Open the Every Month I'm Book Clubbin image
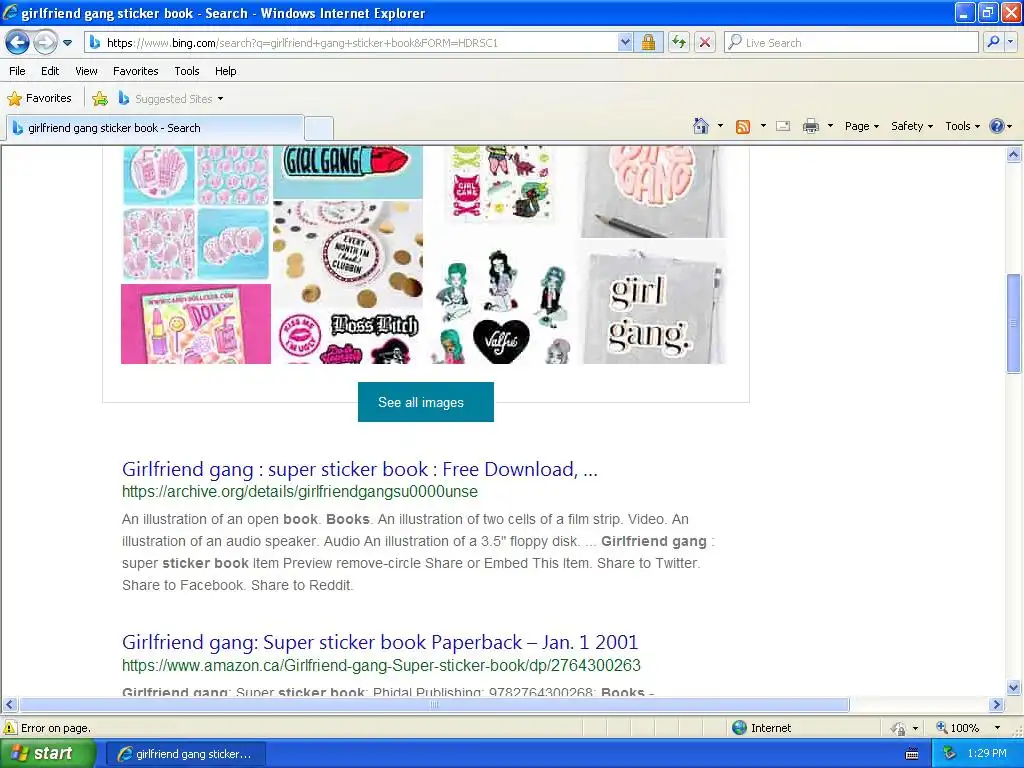Screen dimensions: 1024x768 [348, 254]
